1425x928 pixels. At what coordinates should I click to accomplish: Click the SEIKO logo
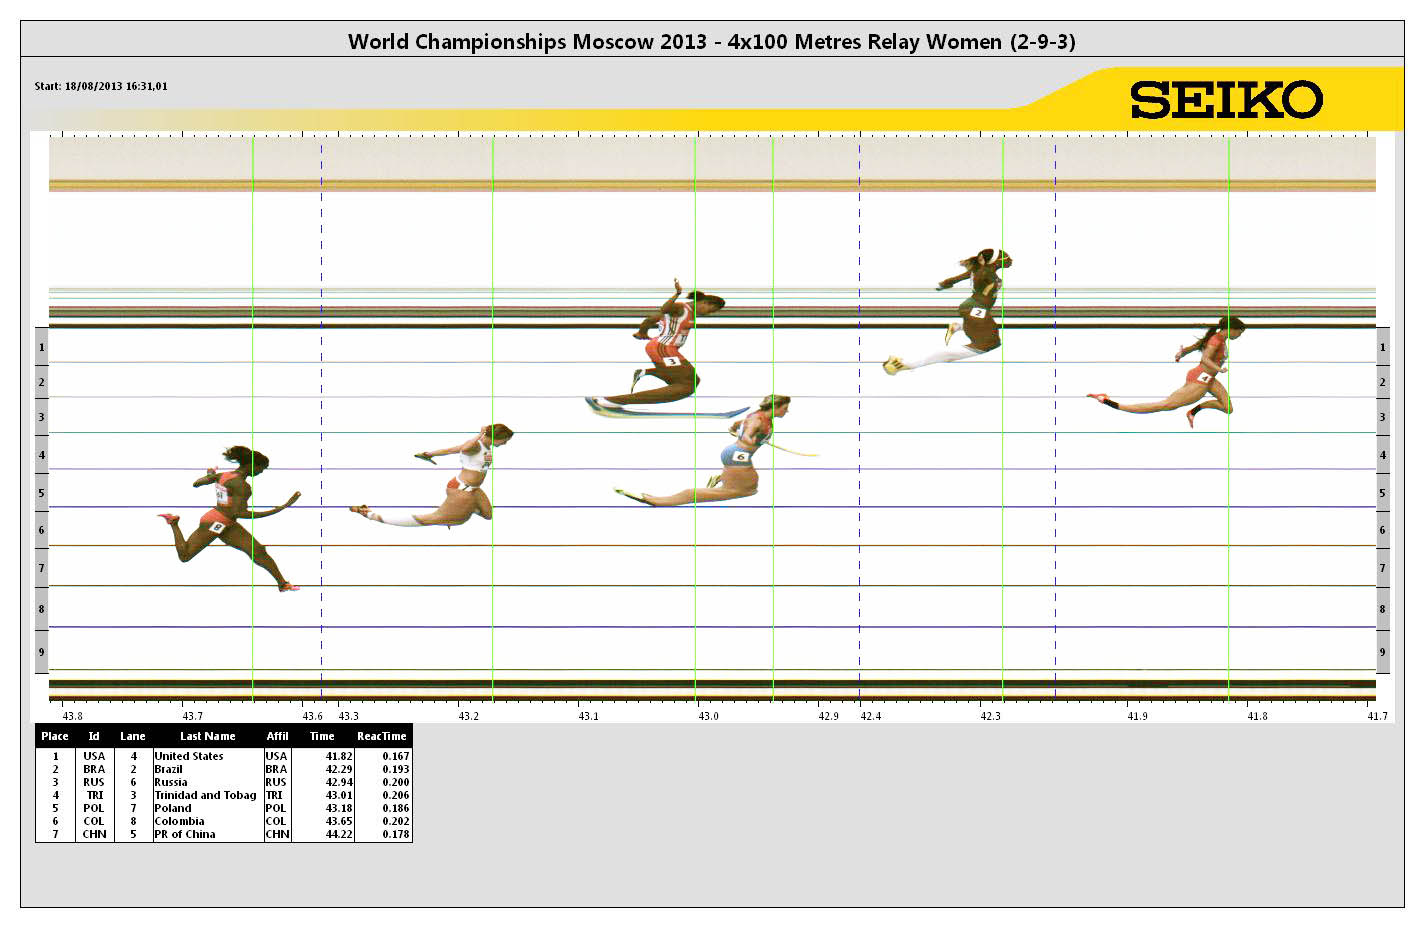click(1226, 100)
